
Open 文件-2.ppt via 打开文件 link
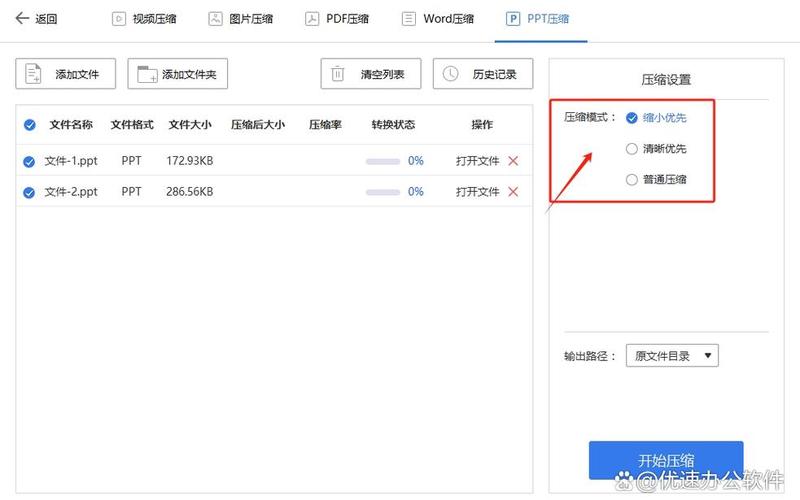478,192
